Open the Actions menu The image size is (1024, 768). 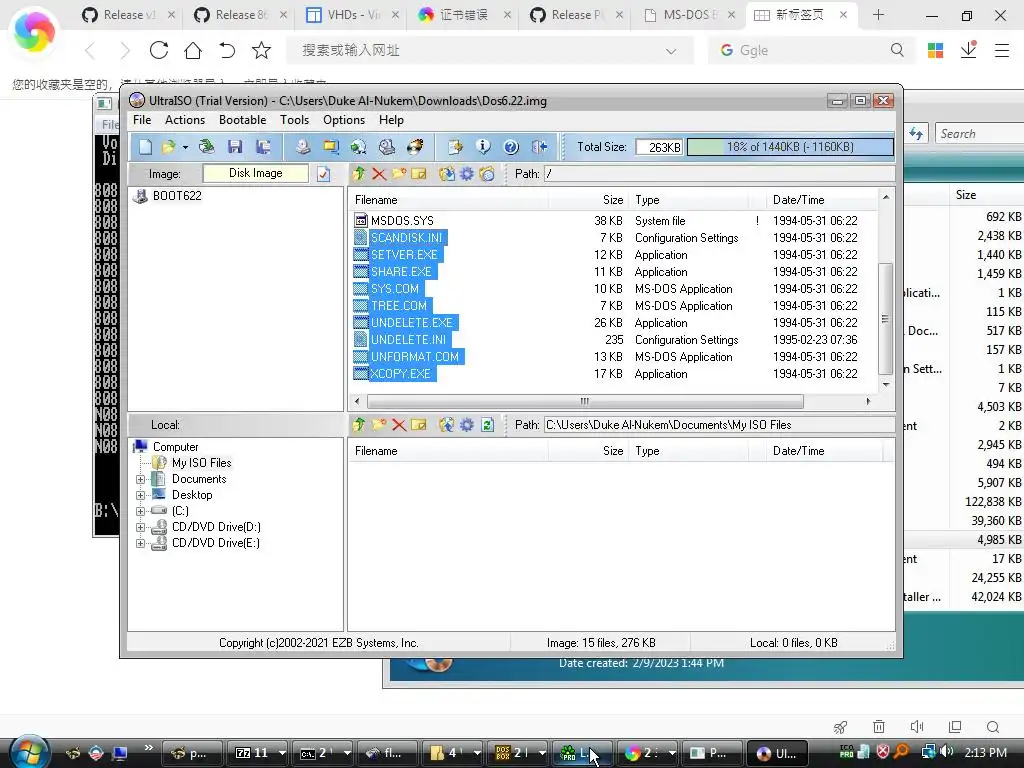click(185, 120)
